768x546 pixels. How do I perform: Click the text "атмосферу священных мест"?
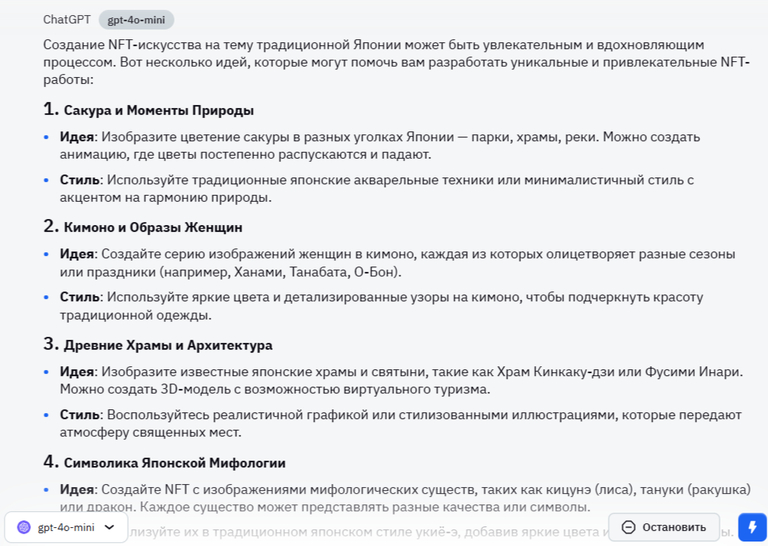(x=150, y=432)
